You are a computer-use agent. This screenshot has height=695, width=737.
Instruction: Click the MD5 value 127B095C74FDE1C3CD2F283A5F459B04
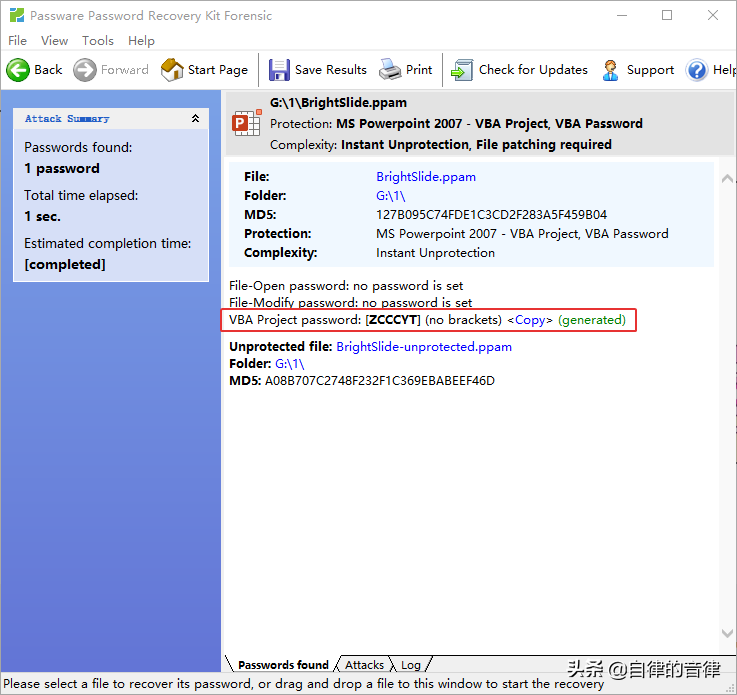coord(491,215)
